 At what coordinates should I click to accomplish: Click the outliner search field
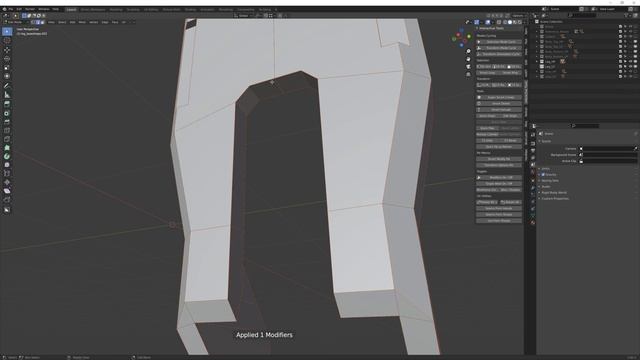coord(583,16)
